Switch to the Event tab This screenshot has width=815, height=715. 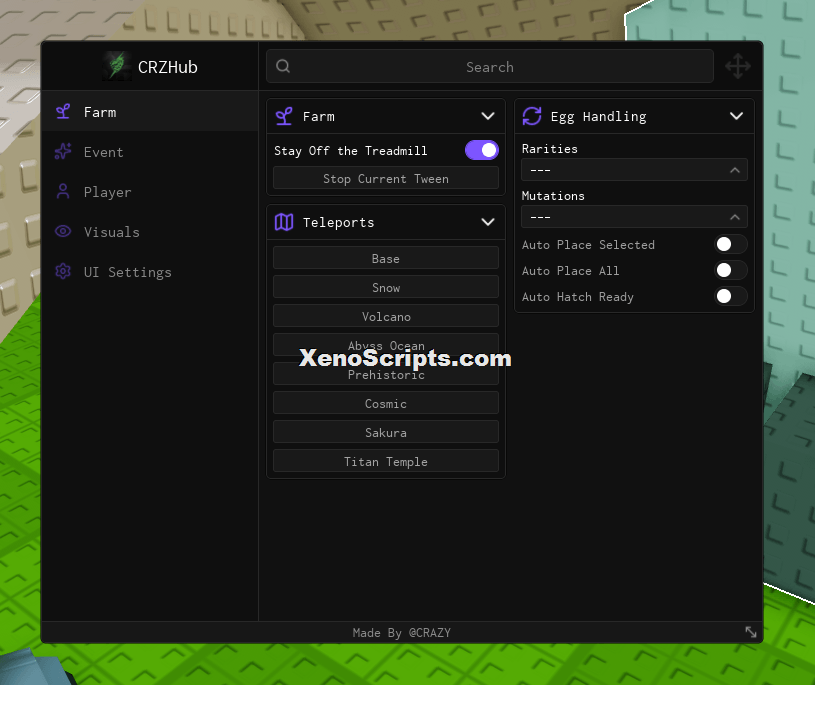[150, 152]
